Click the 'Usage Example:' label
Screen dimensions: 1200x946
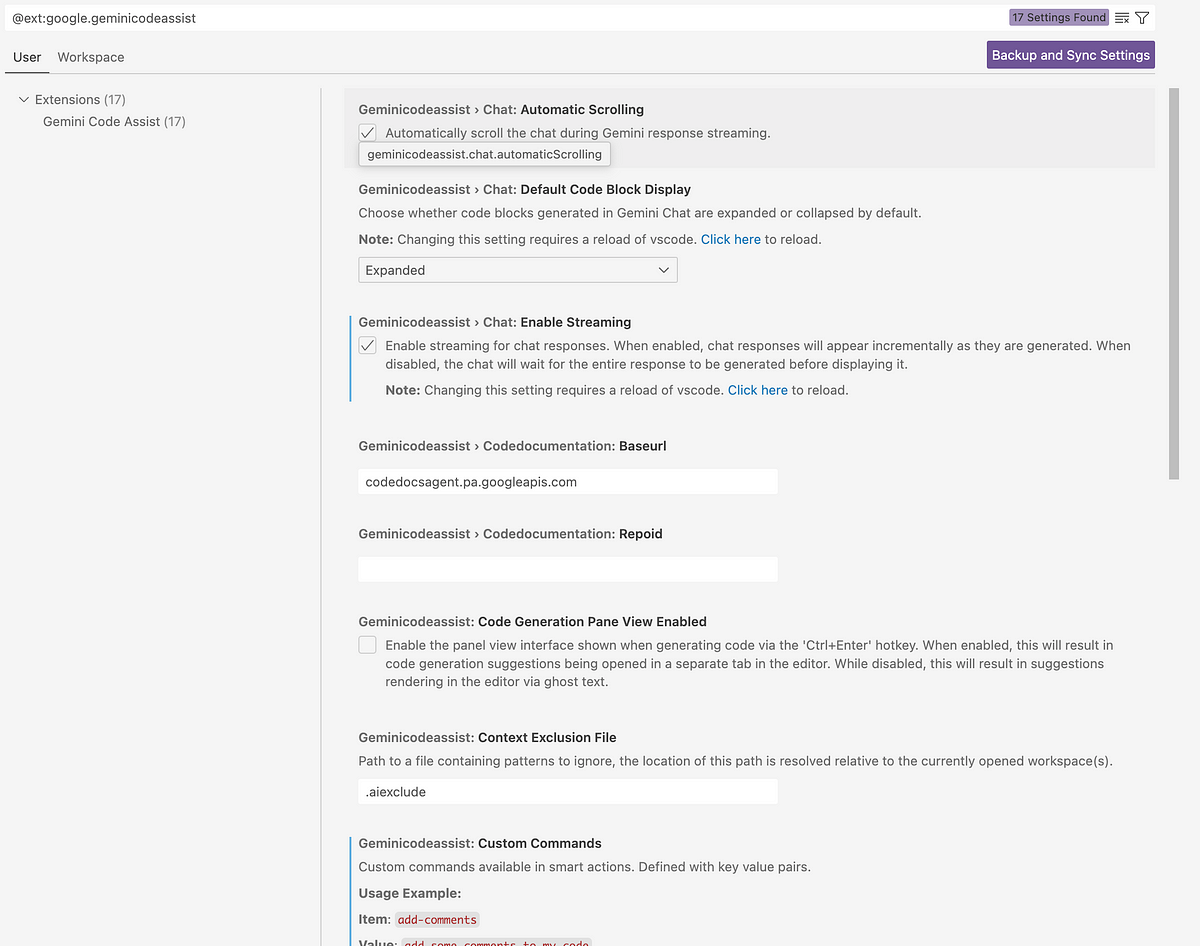click(x=410, y=894)
